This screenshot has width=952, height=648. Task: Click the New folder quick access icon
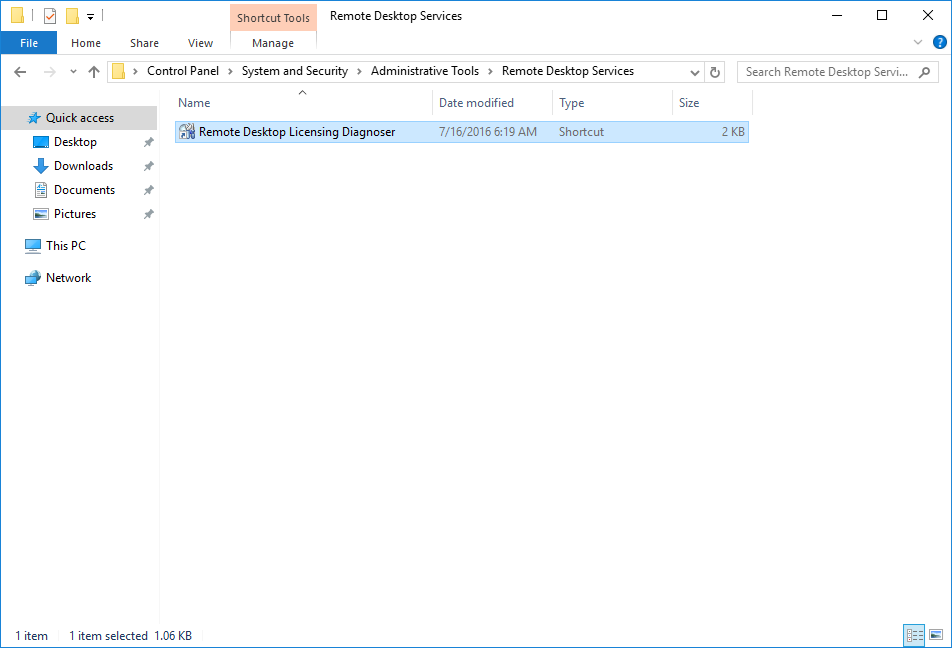point(72,16)
